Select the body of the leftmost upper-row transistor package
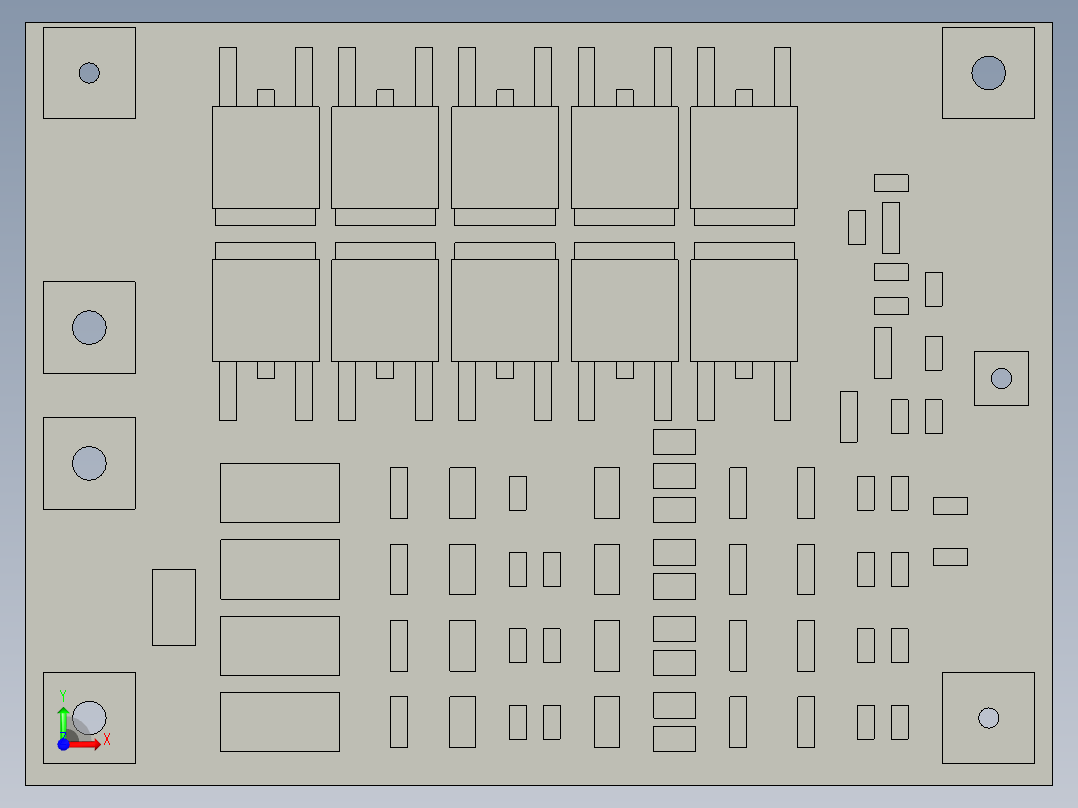The width and height of the screenshot is (1078, 808). (x=266, y=157)
